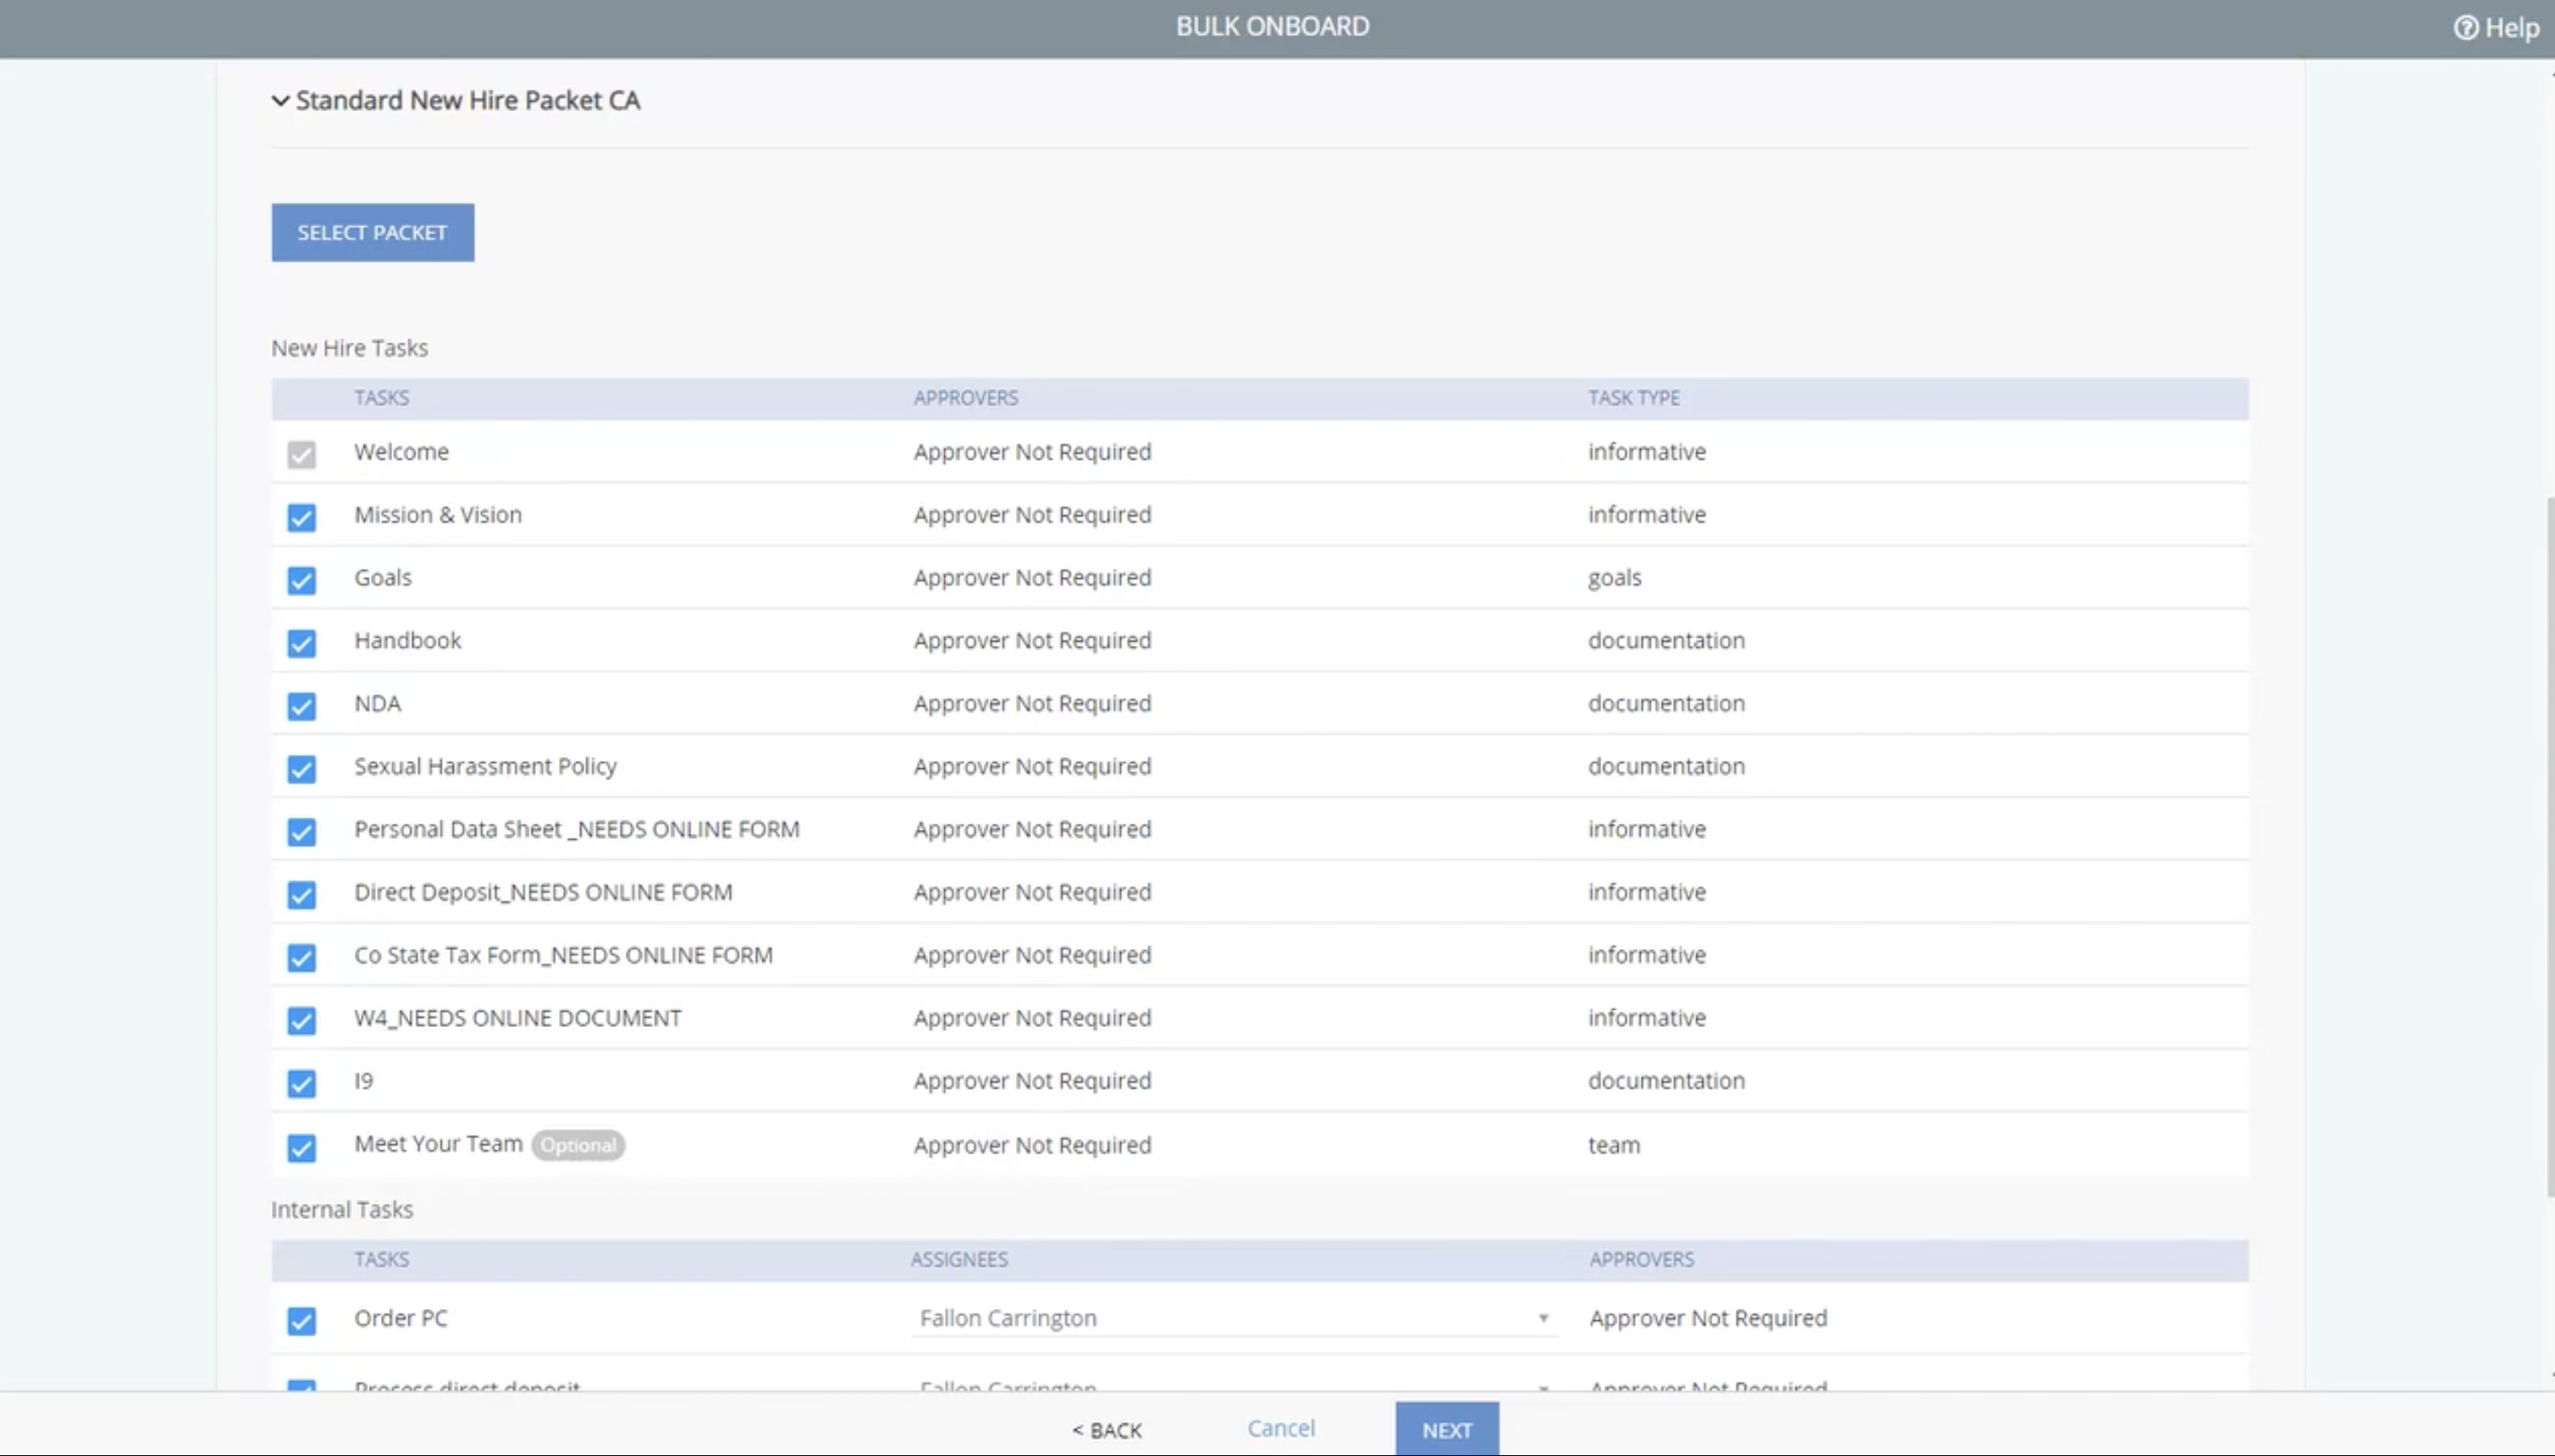Uncheck the Sexual Harassment Policy checkbox
The image size is (2555, 1456).
pyautogui.click(x=301, y=769)
